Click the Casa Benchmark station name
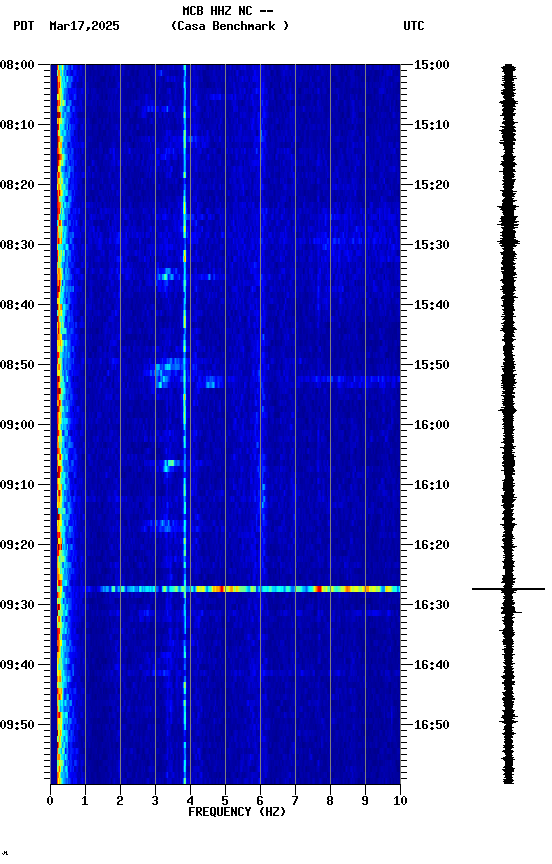 (230, 26)
